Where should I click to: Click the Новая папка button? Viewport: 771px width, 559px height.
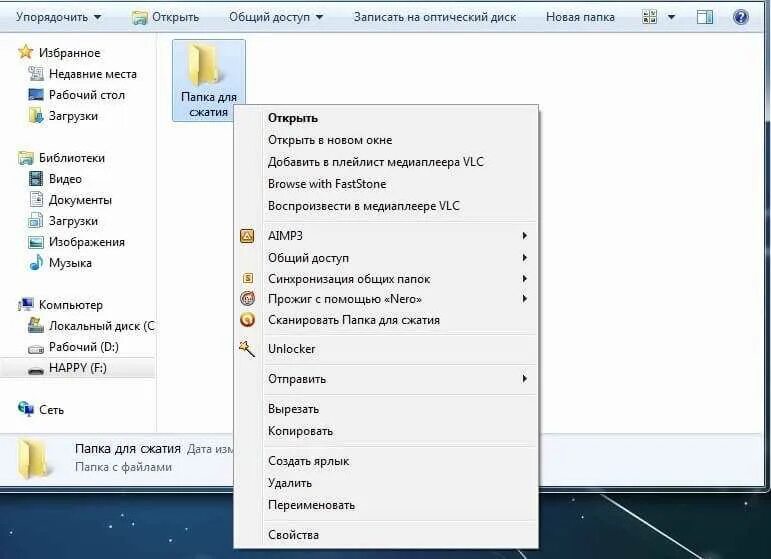click(x=580, y=17)
